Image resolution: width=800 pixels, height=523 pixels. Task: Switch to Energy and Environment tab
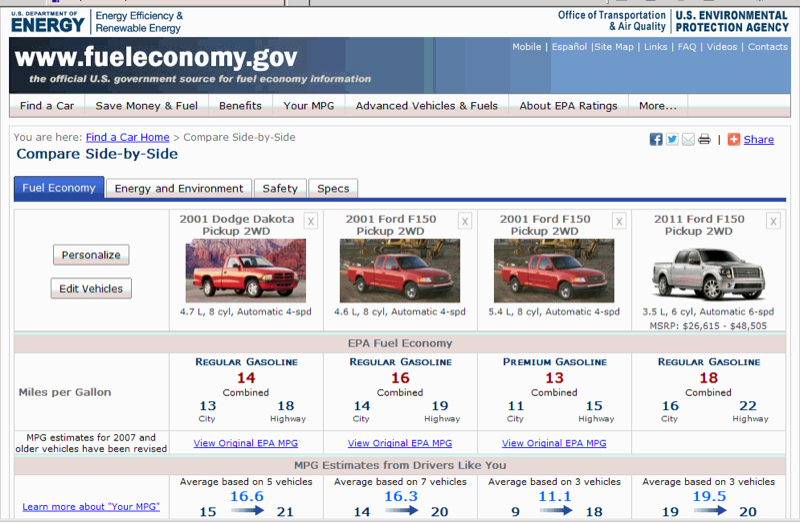point(179,188)
